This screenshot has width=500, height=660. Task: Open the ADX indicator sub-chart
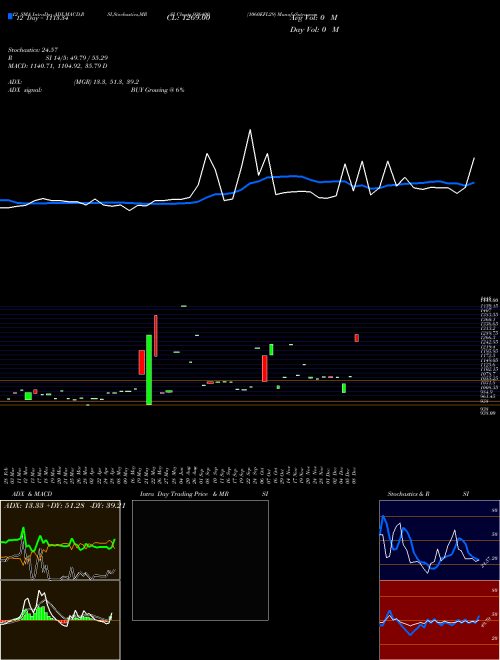pos(60,540)
